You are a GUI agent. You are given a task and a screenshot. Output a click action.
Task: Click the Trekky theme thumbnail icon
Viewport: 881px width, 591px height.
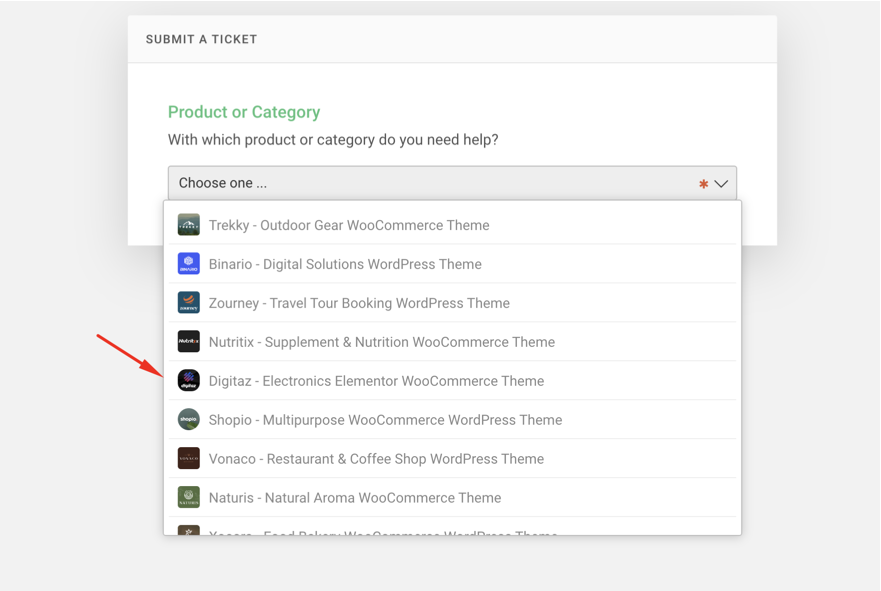(x=189, y=225)
